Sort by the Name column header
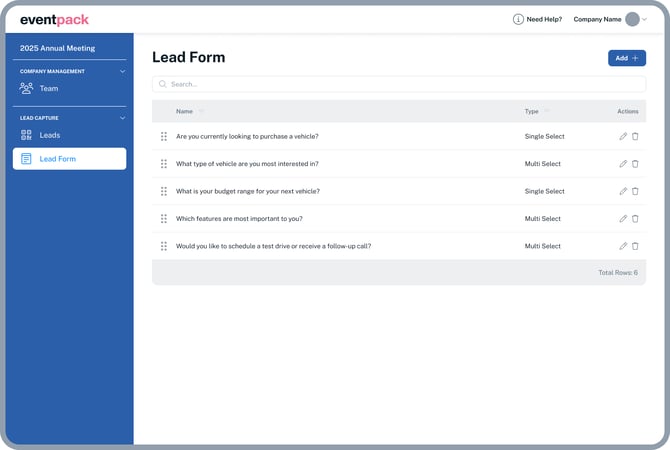The width and height of the screenshot is (670, 450). point(185,111)
